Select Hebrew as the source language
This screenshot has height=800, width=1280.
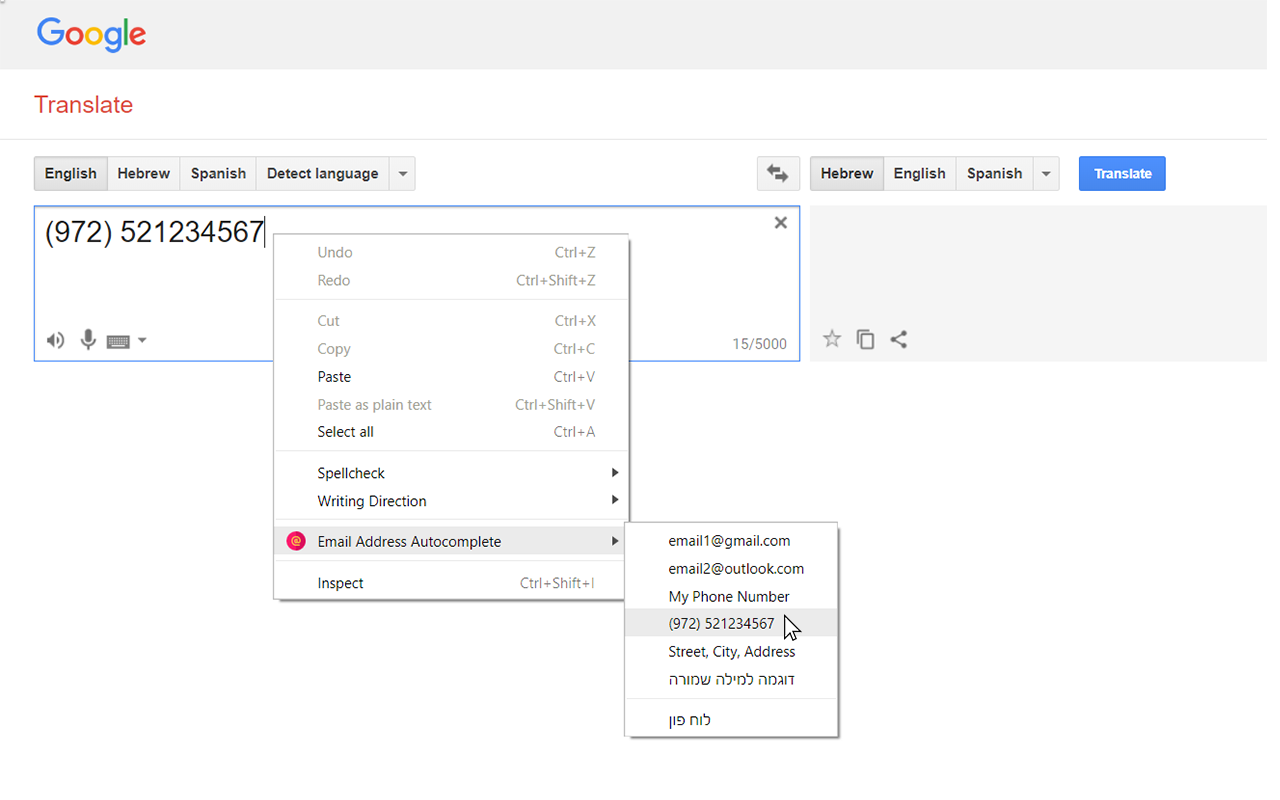pyautogui.click(x=144, y=173)
